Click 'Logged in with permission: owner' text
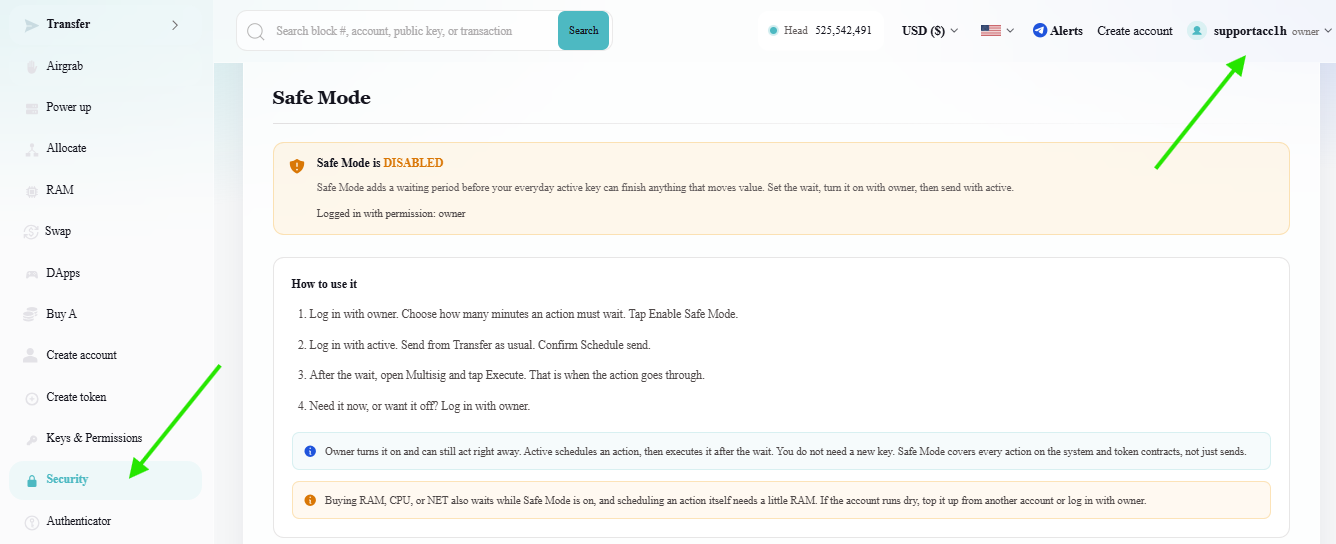 click(x=391, y=213)
